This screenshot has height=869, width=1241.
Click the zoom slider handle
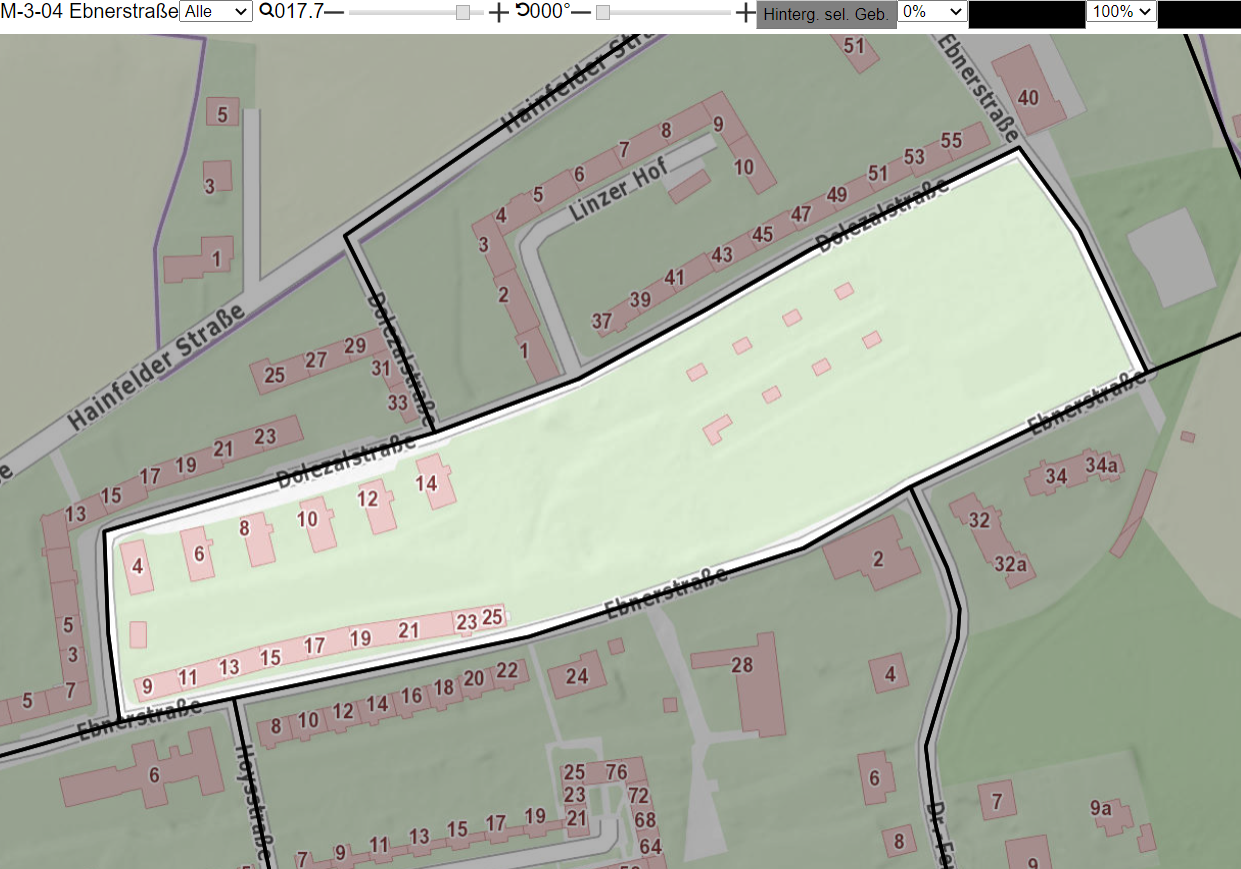[463, 12]
